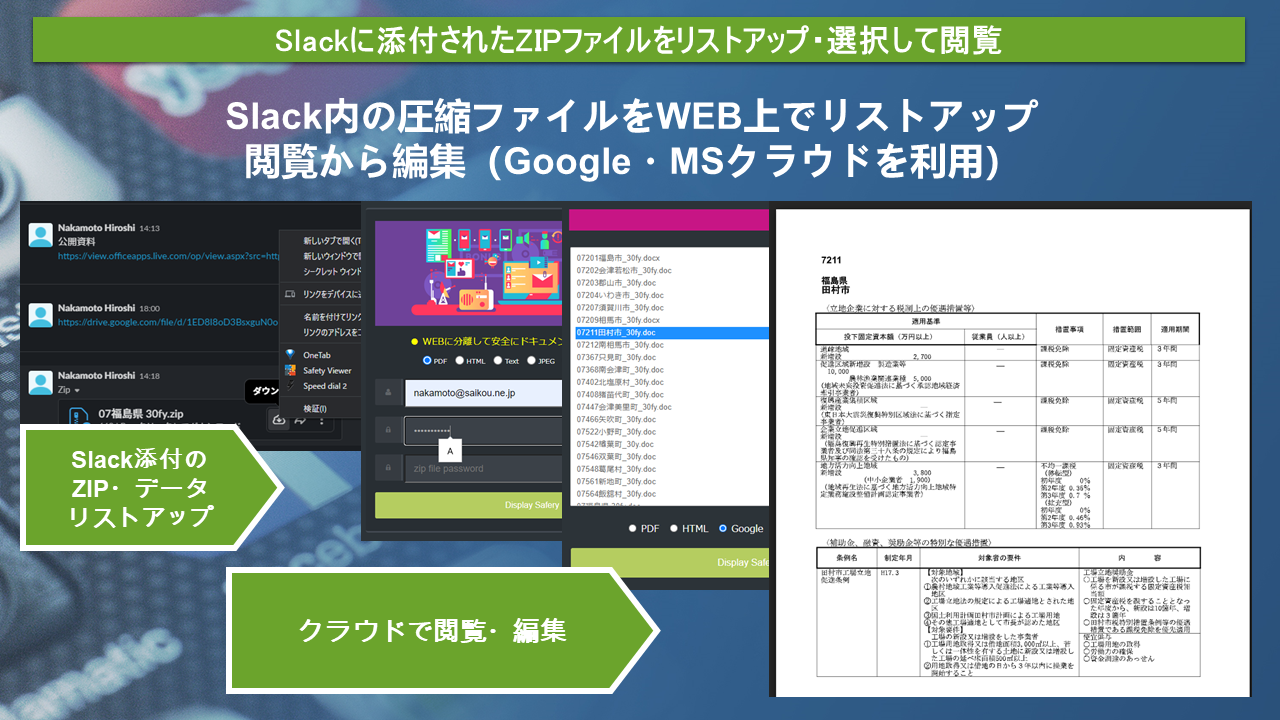Select HTML radio below the file list

(x=675, y=528)
